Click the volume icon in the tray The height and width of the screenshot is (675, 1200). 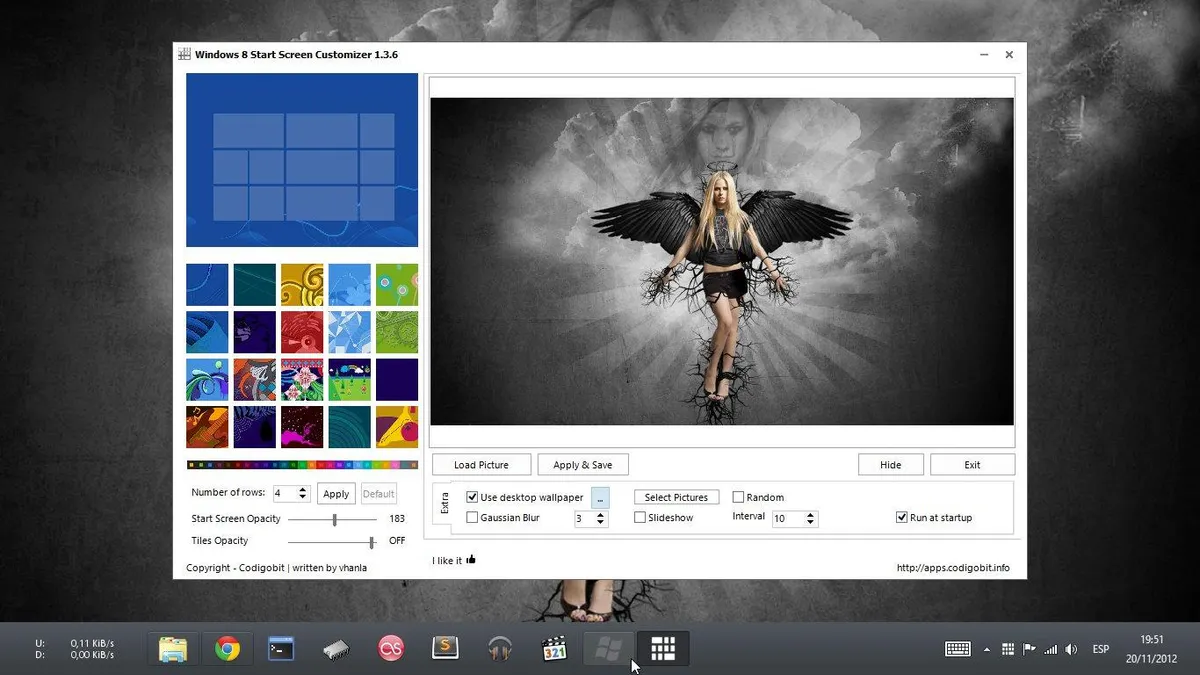point(1072,650)
